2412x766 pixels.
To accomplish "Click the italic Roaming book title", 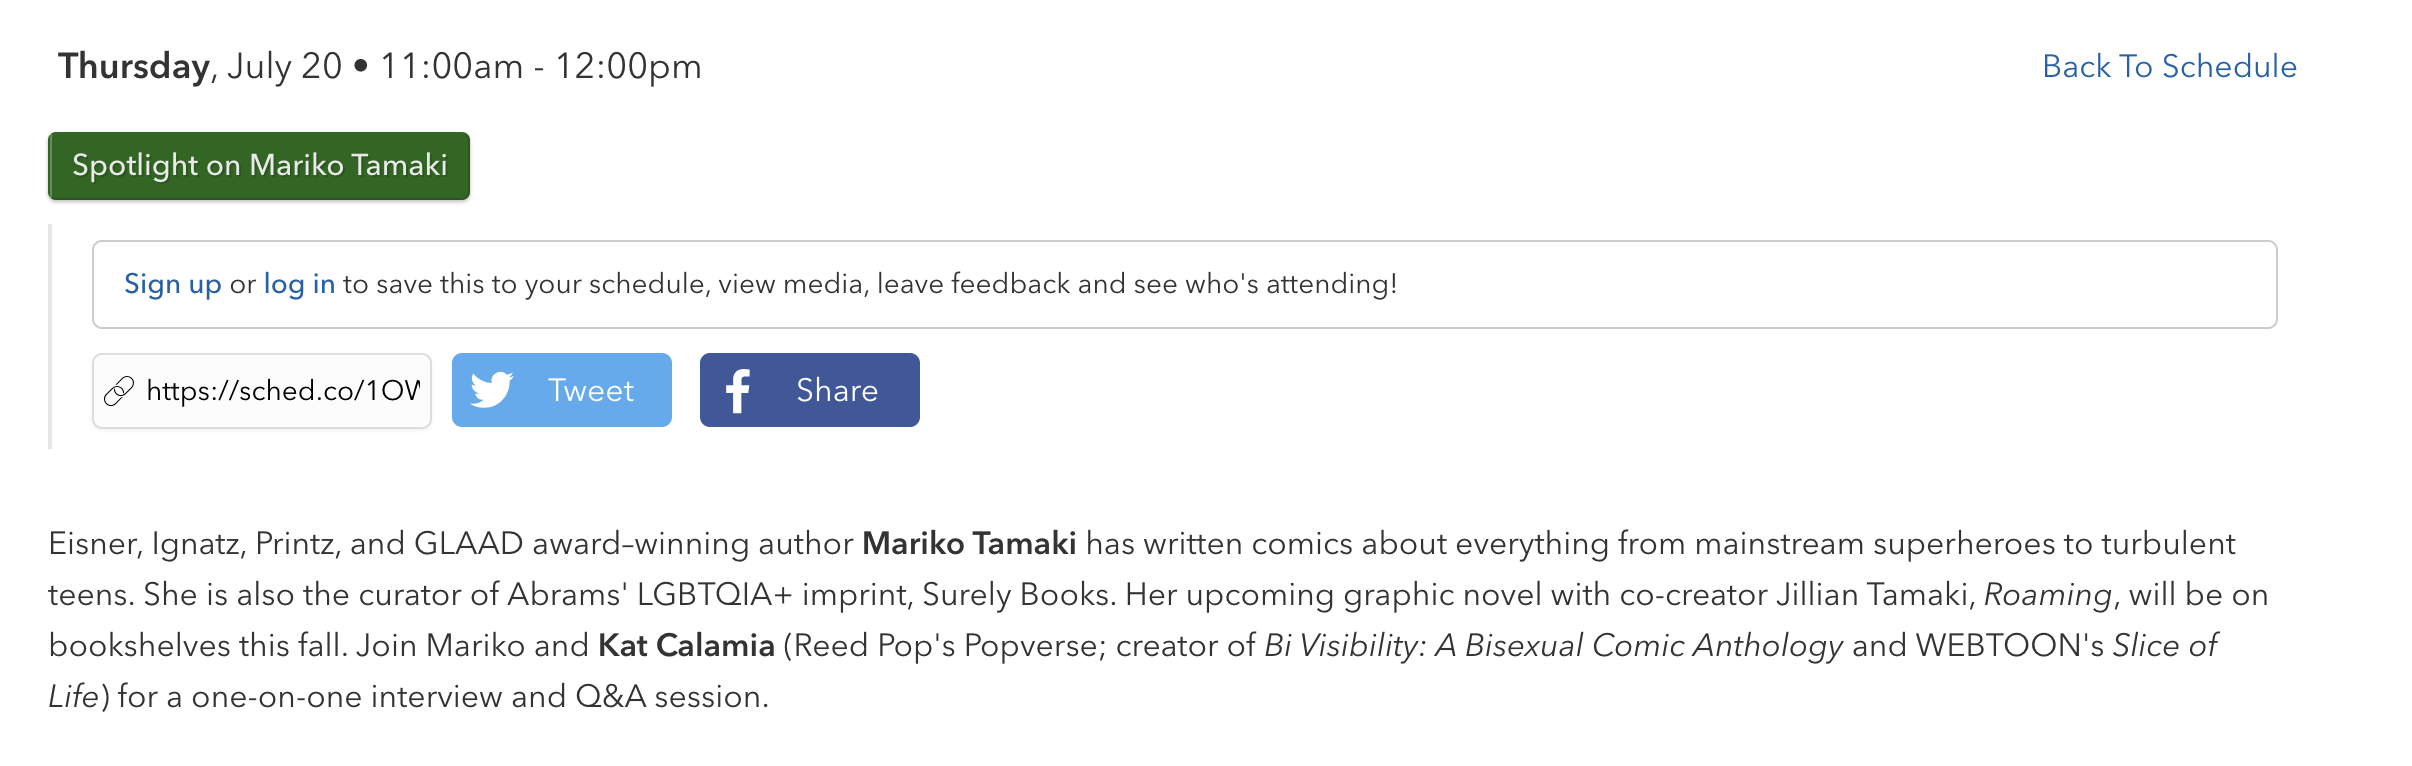I will [2047, 595].
